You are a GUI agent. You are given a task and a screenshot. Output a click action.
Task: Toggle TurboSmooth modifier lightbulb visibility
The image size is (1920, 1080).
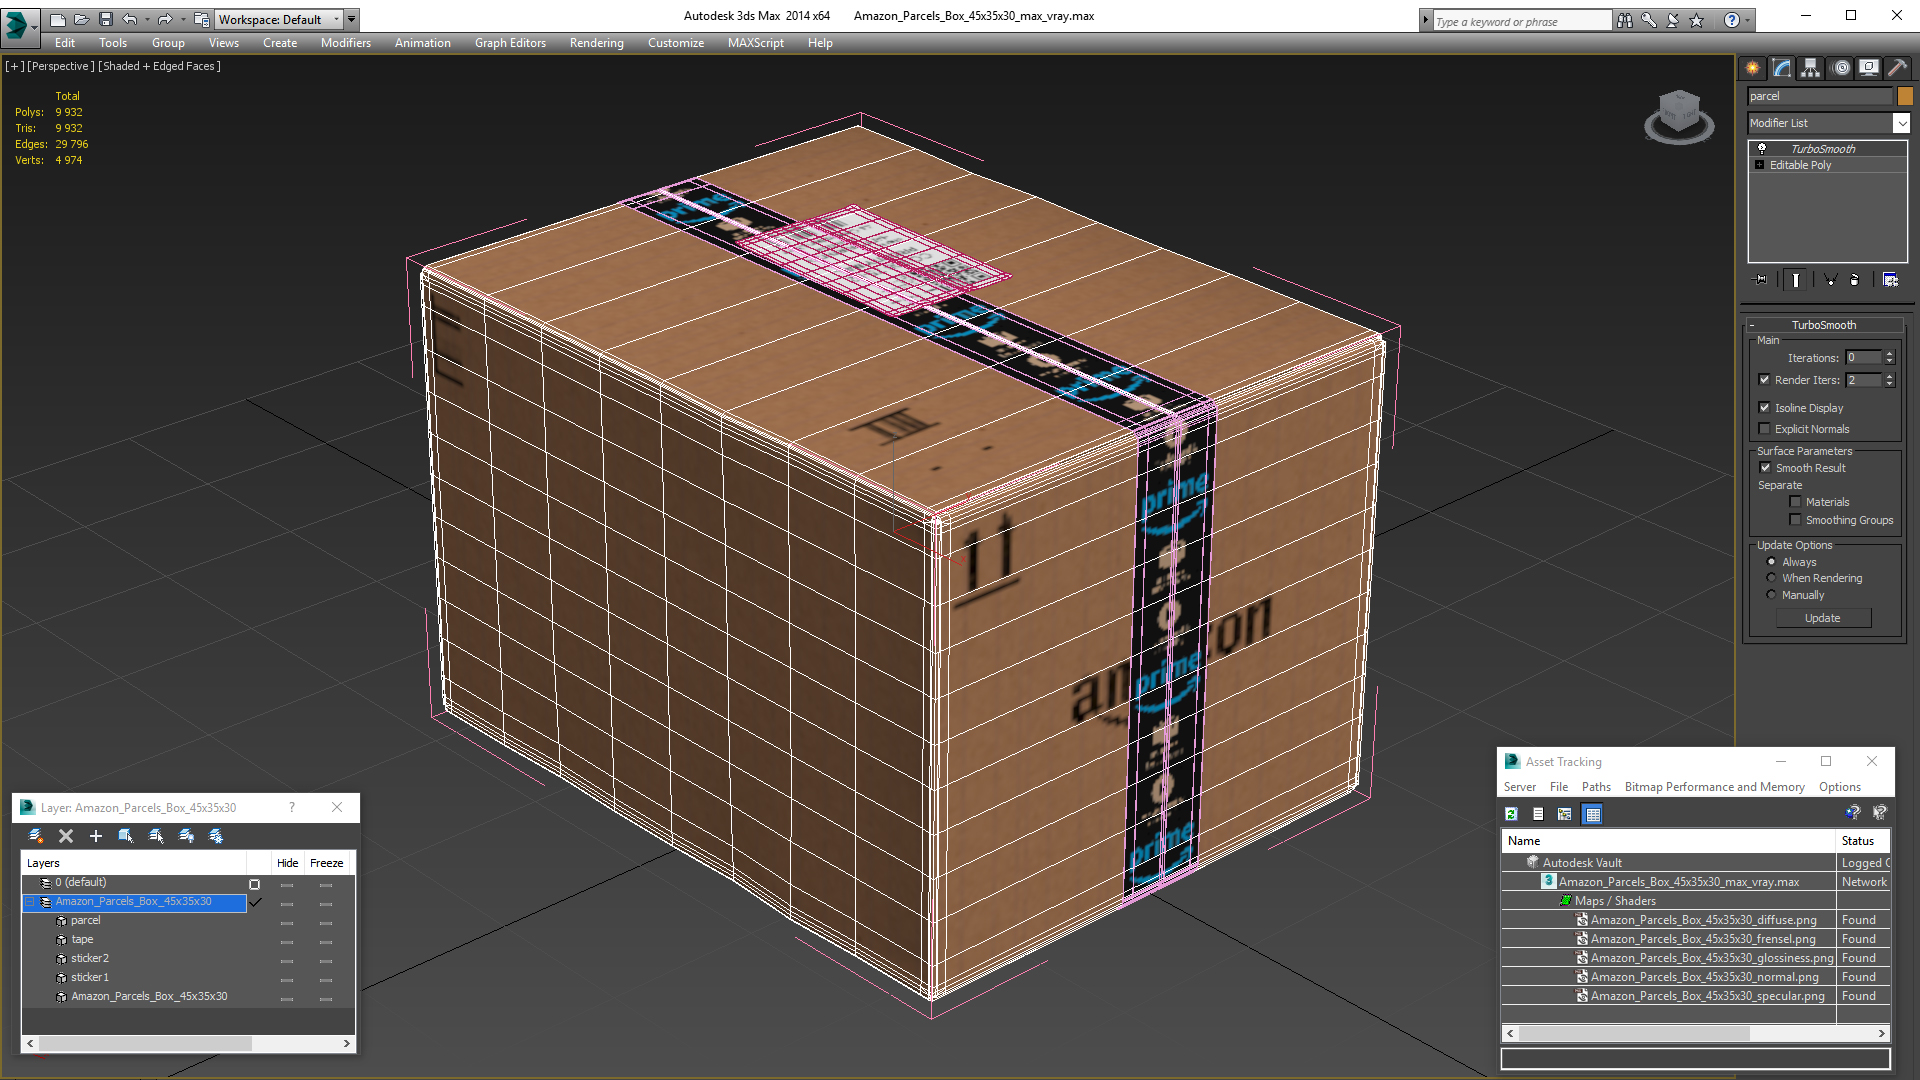[x=1762, y=148]
